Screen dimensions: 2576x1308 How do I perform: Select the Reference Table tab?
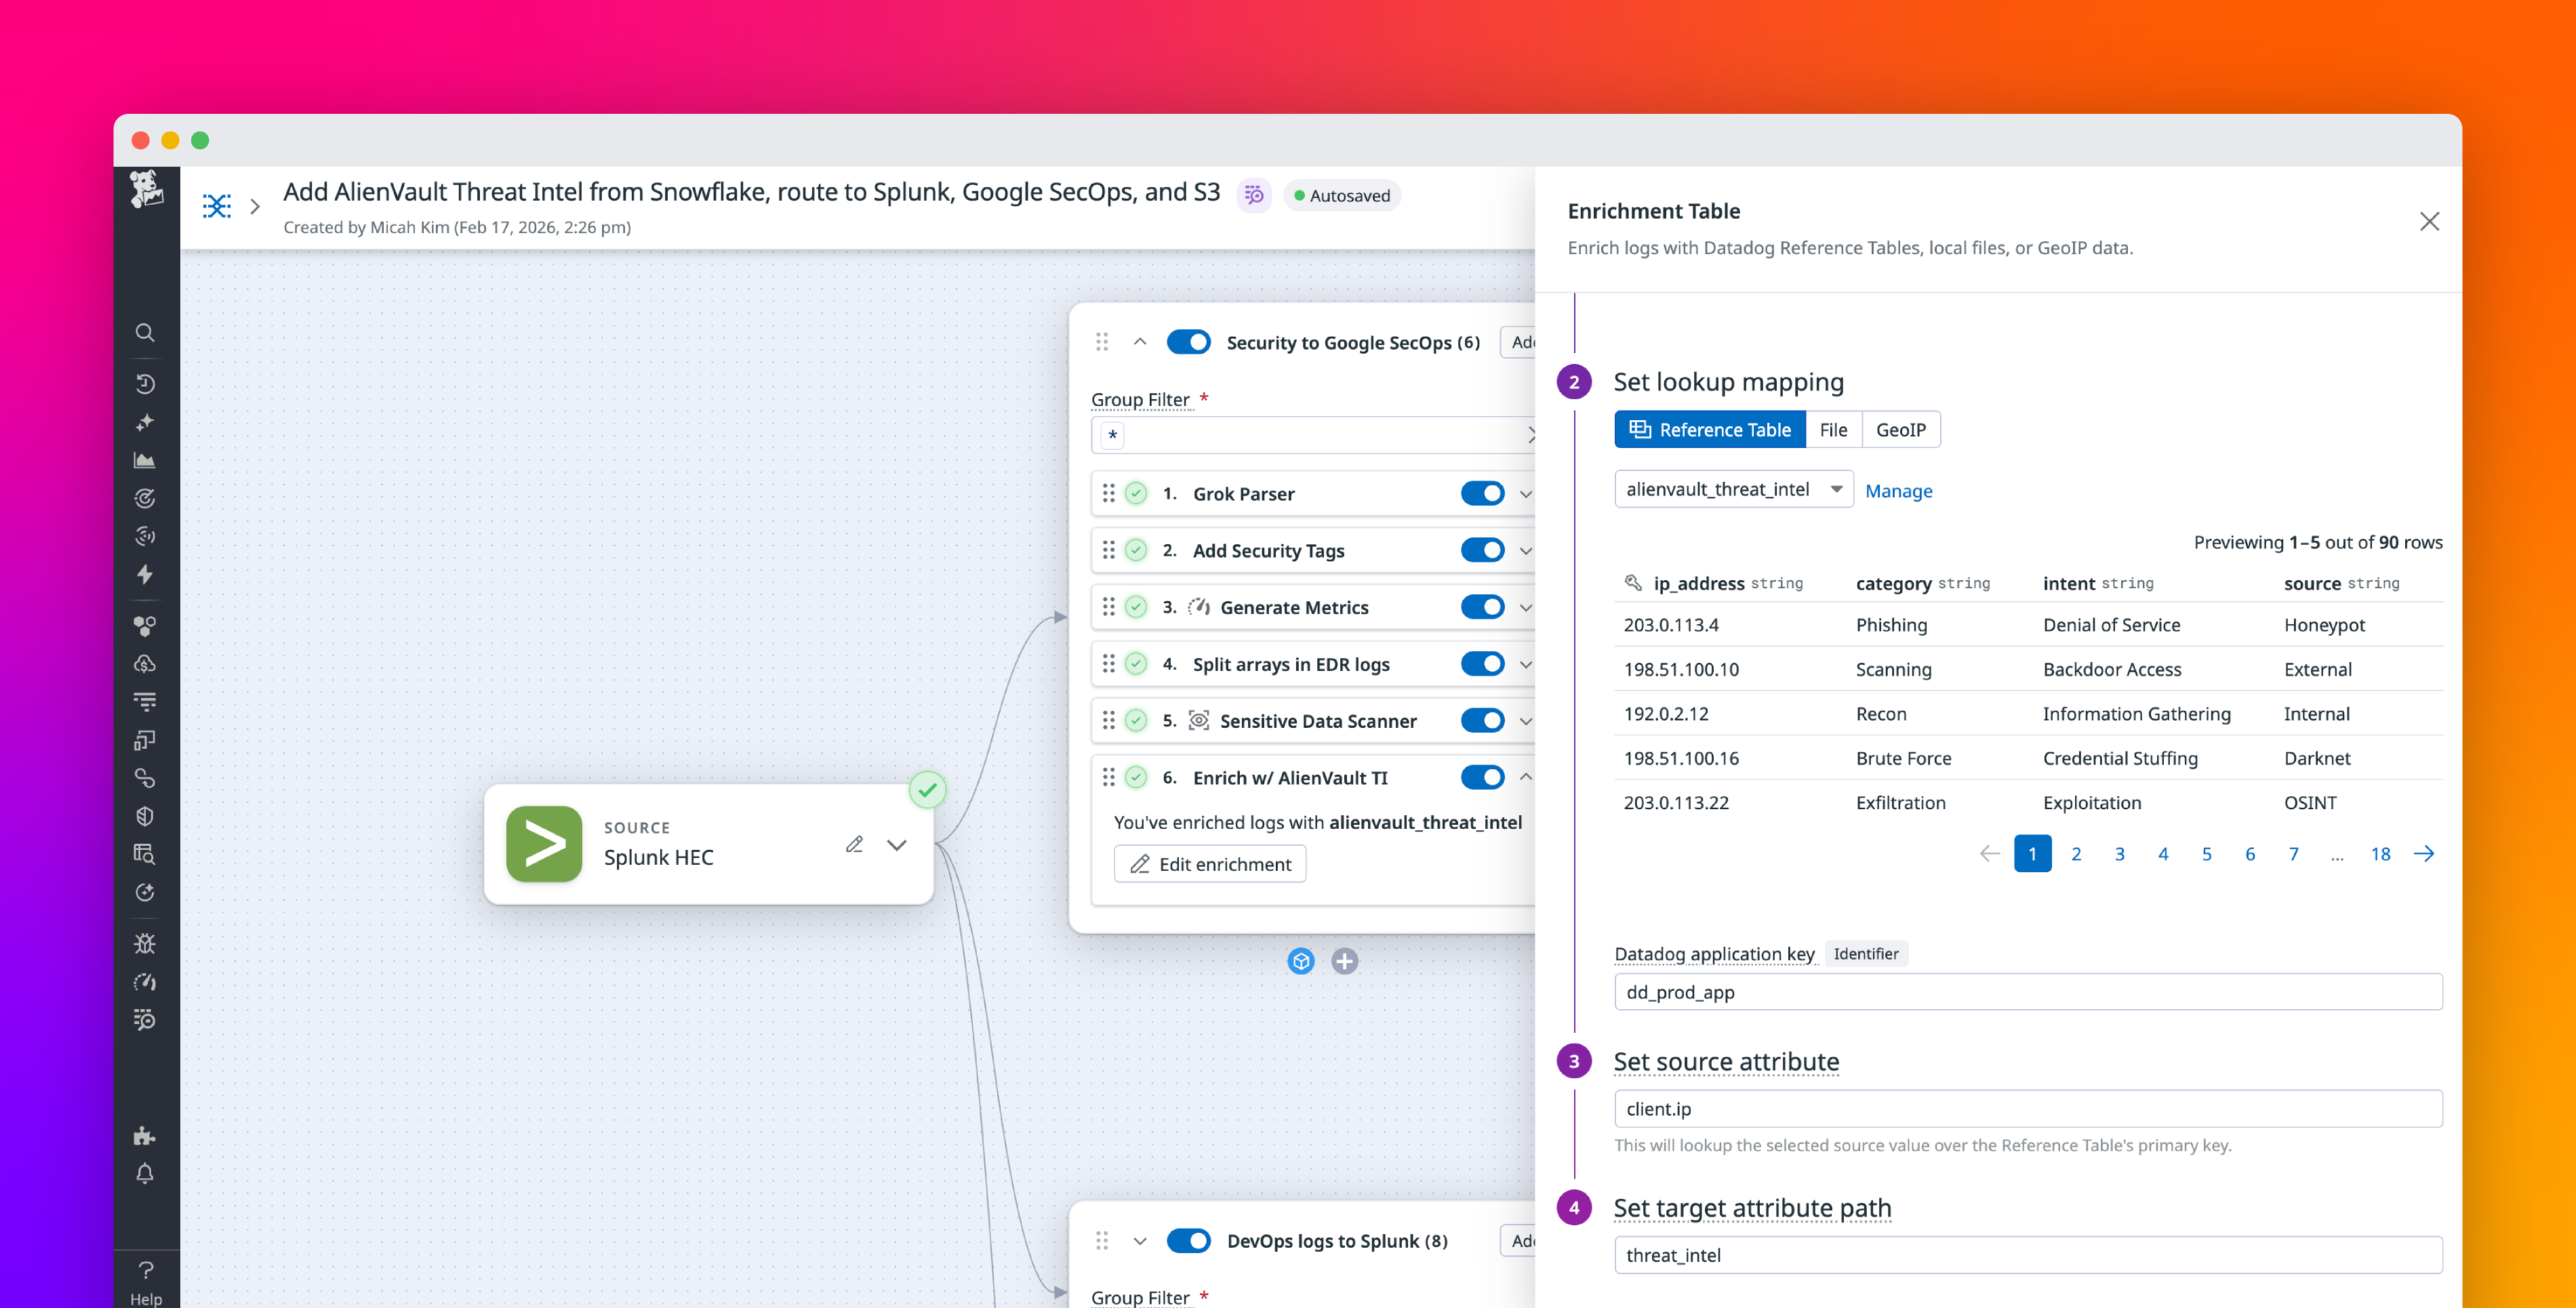pyautogui.click(x=1710, y=430)
